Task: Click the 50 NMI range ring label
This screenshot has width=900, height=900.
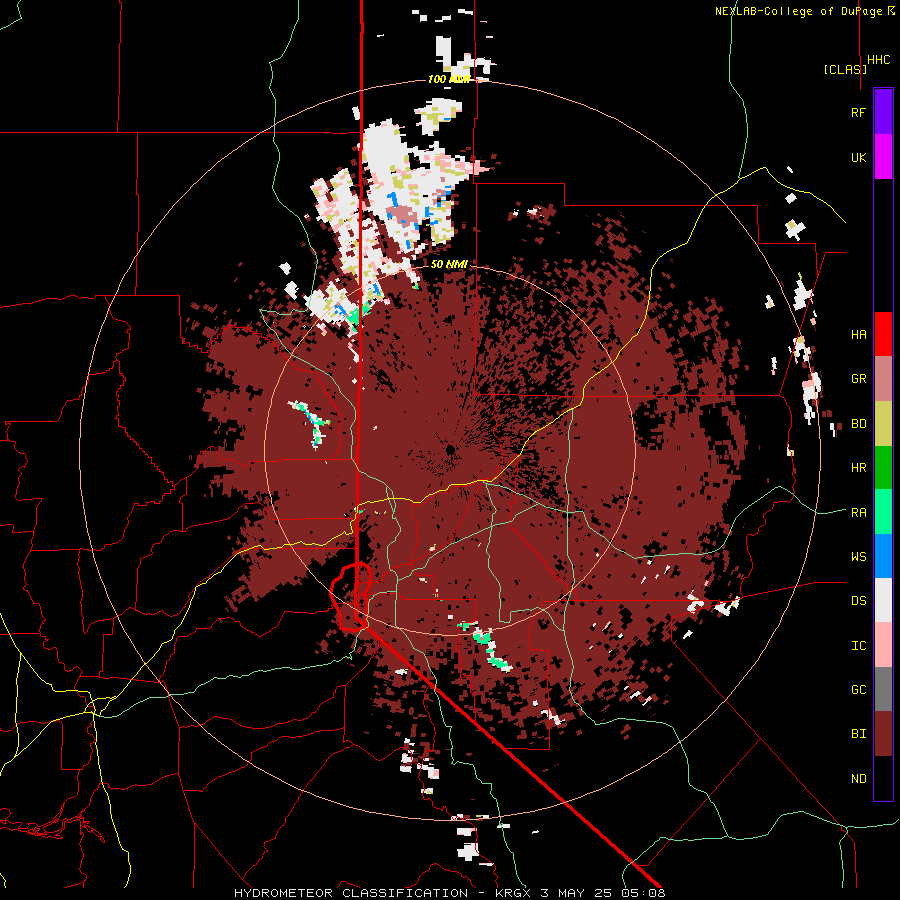Action: point(449,264)
